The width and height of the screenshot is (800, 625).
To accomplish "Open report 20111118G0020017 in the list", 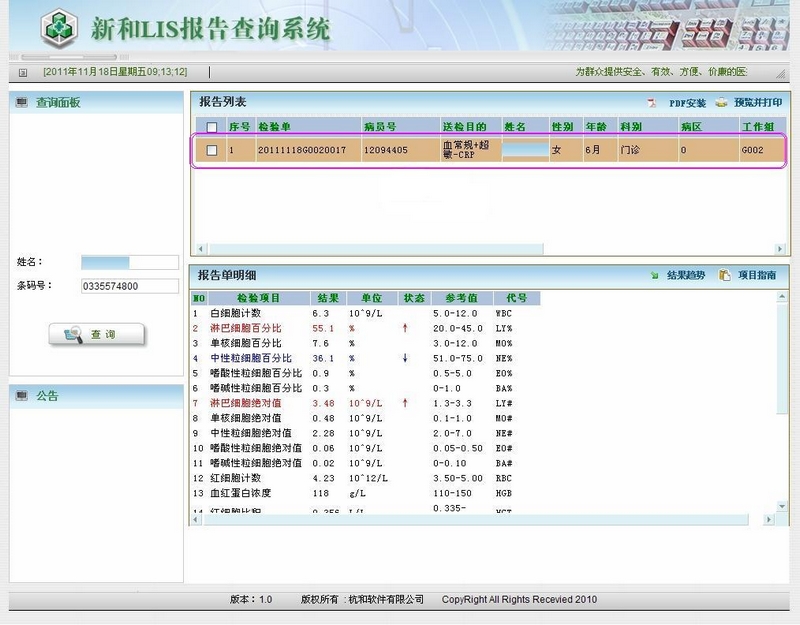I will click(302, 151).
